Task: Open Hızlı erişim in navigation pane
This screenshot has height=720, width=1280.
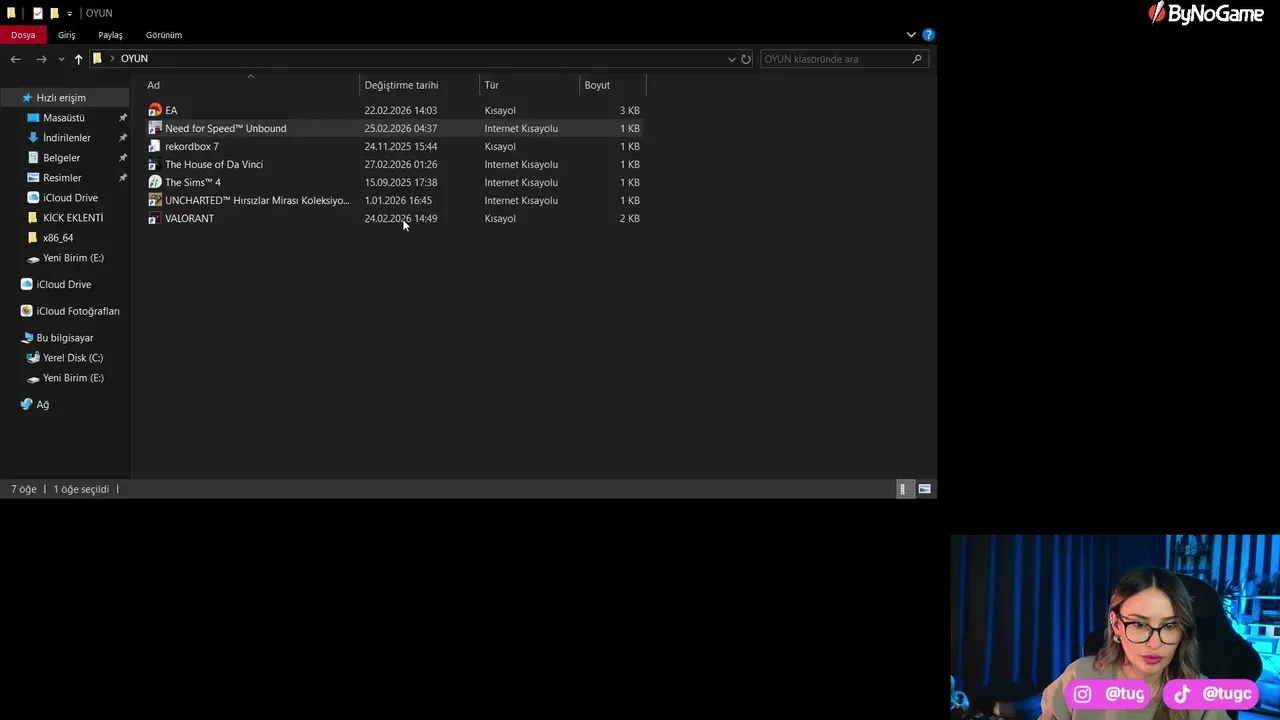Action: pyautogui.click(x=61, y=98)
